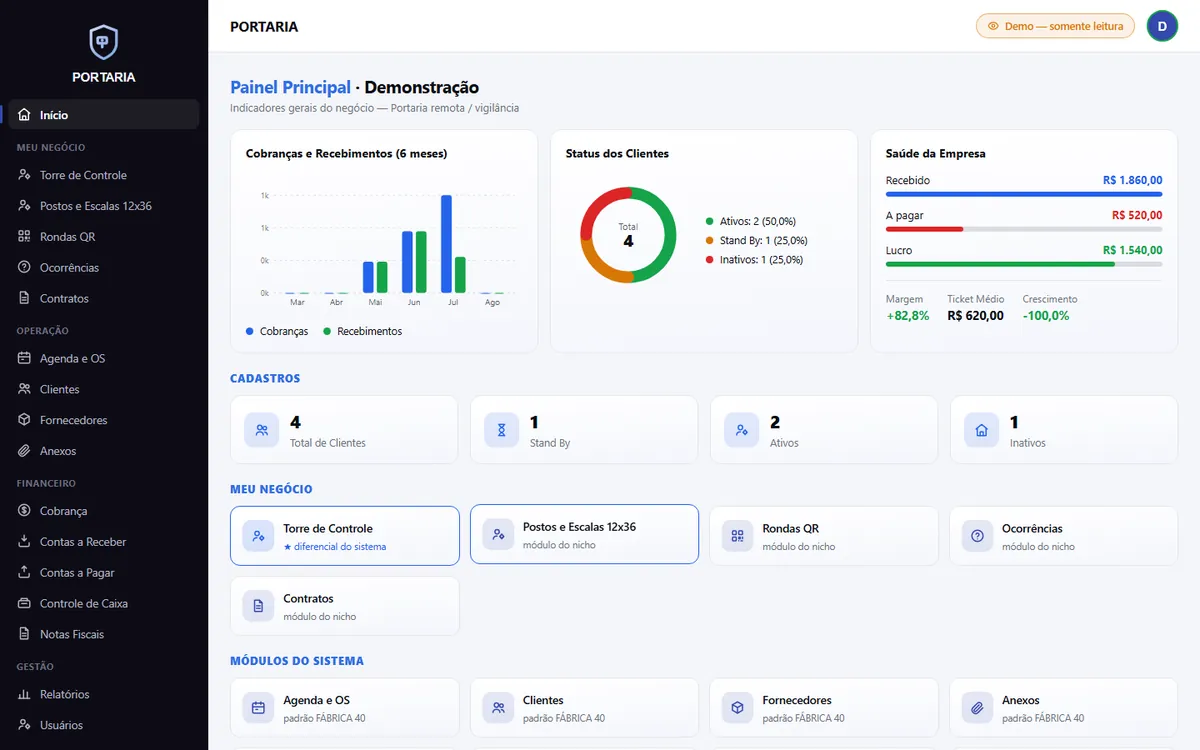Click the Painel Principal heading
This screenshot has width=1200, height=750.
[290, 88]
